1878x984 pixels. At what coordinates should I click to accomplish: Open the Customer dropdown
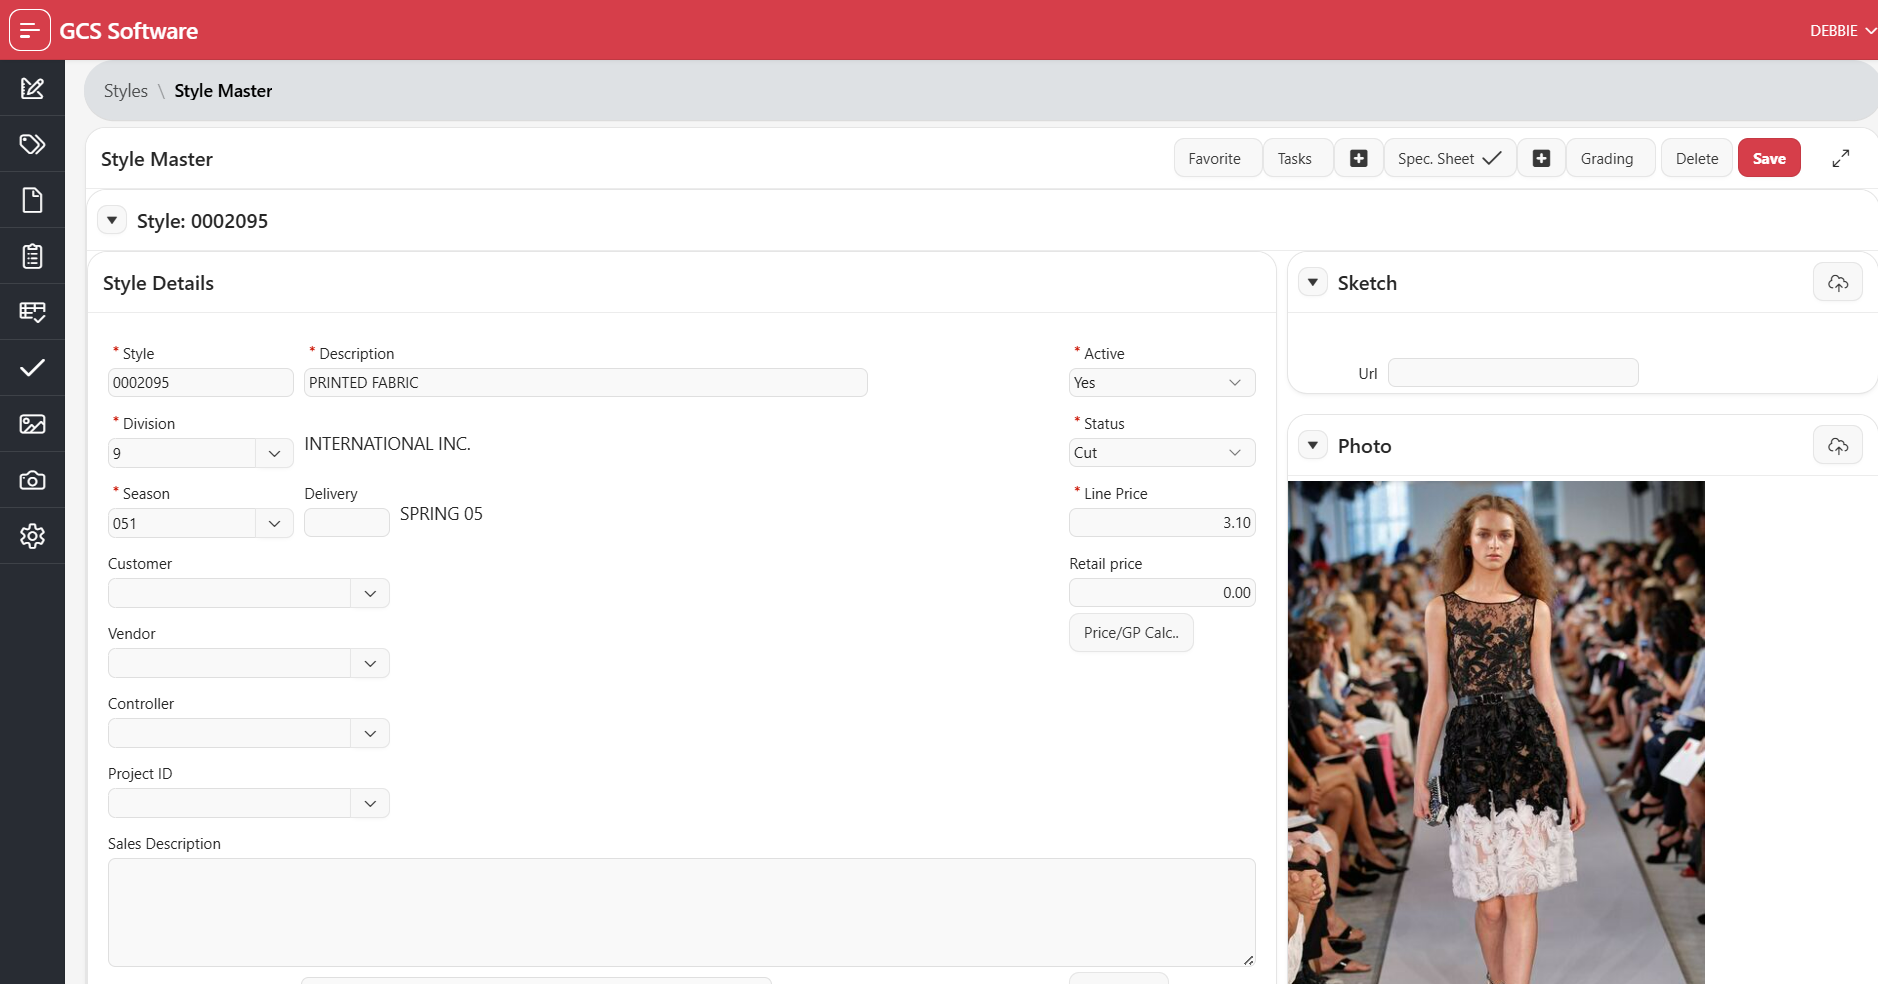[x=370, y=593]
